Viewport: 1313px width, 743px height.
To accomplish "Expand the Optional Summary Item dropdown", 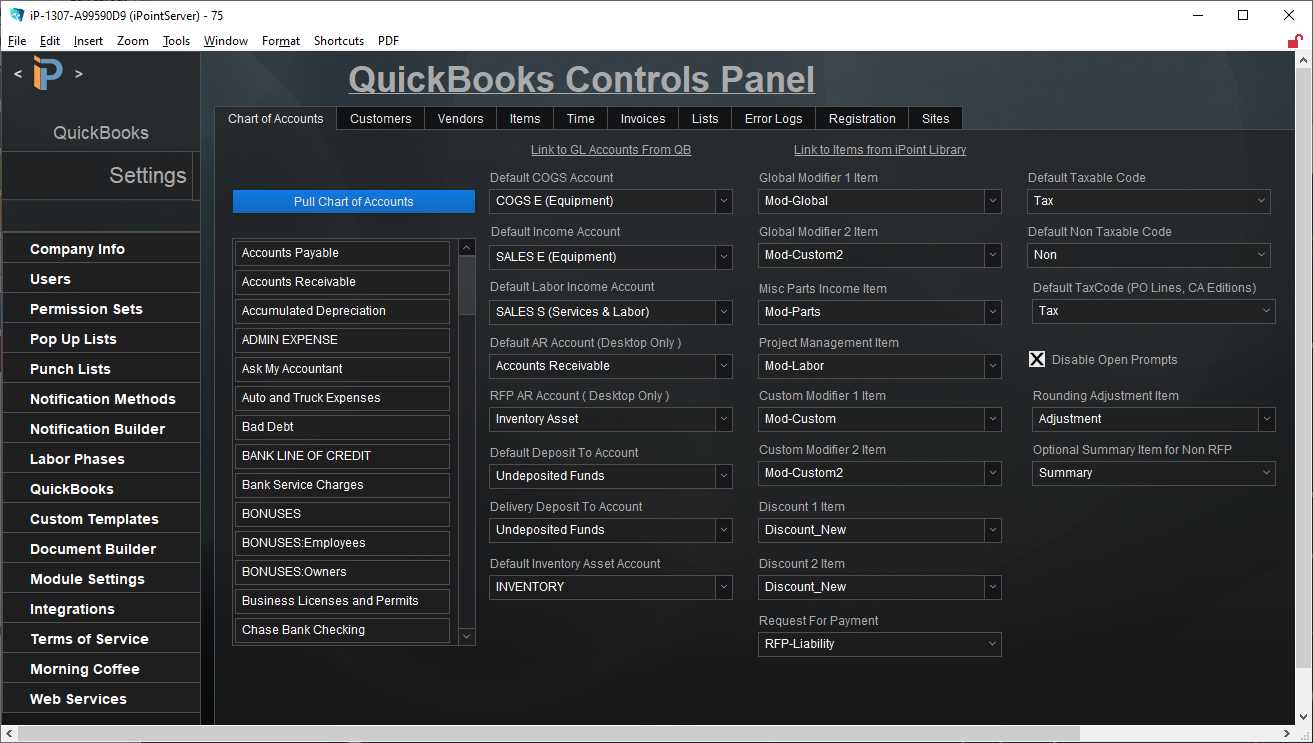I will [x=1154, y=473].
